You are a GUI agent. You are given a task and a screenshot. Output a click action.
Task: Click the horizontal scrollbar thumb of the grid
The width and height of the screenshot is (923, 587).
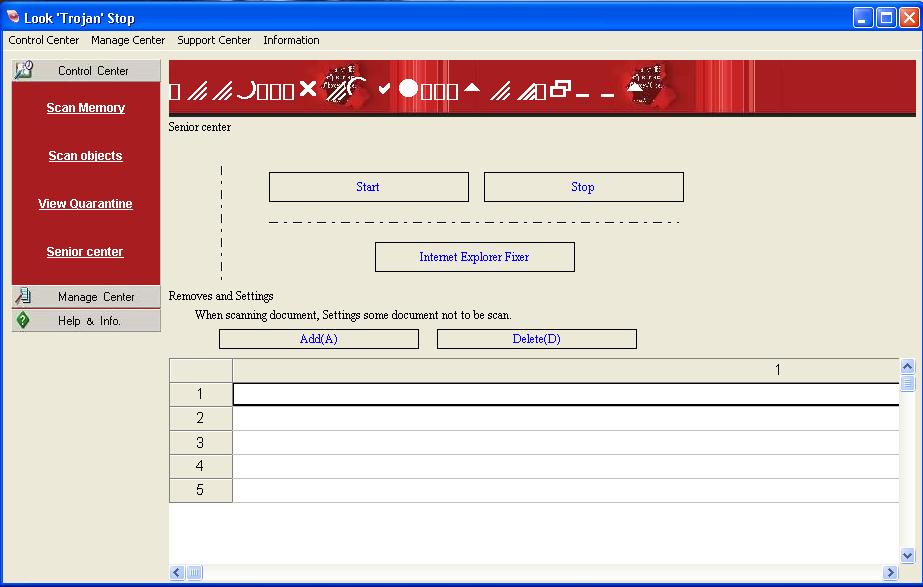coord(195,572)
